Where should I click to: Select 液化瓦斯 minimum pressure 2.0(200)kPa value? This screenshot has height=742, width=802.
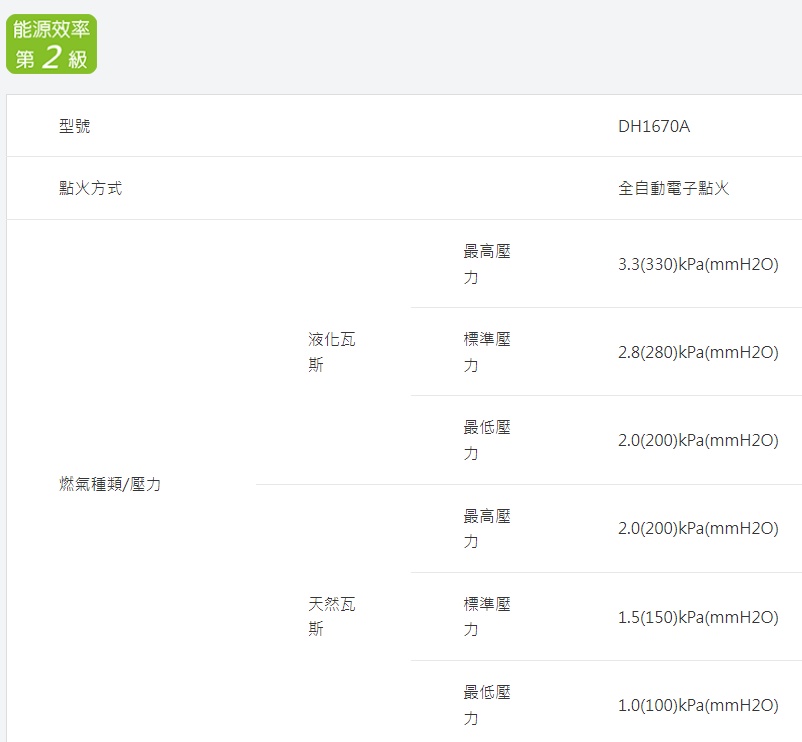(698, 440)
